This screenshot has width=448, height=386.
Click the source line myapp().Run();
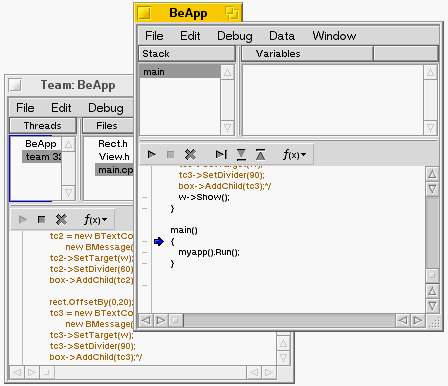(209, 252)
